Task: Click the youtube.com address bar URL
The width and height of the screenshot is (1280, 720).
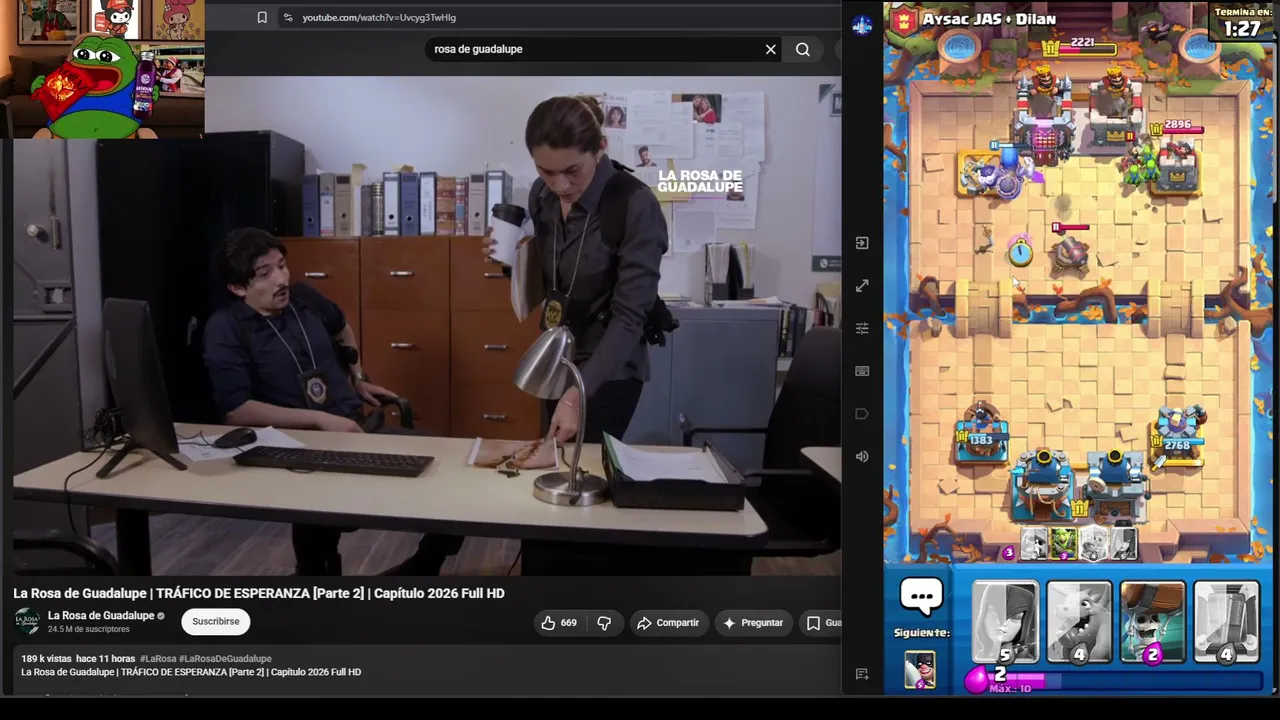Action: [379, 17]
